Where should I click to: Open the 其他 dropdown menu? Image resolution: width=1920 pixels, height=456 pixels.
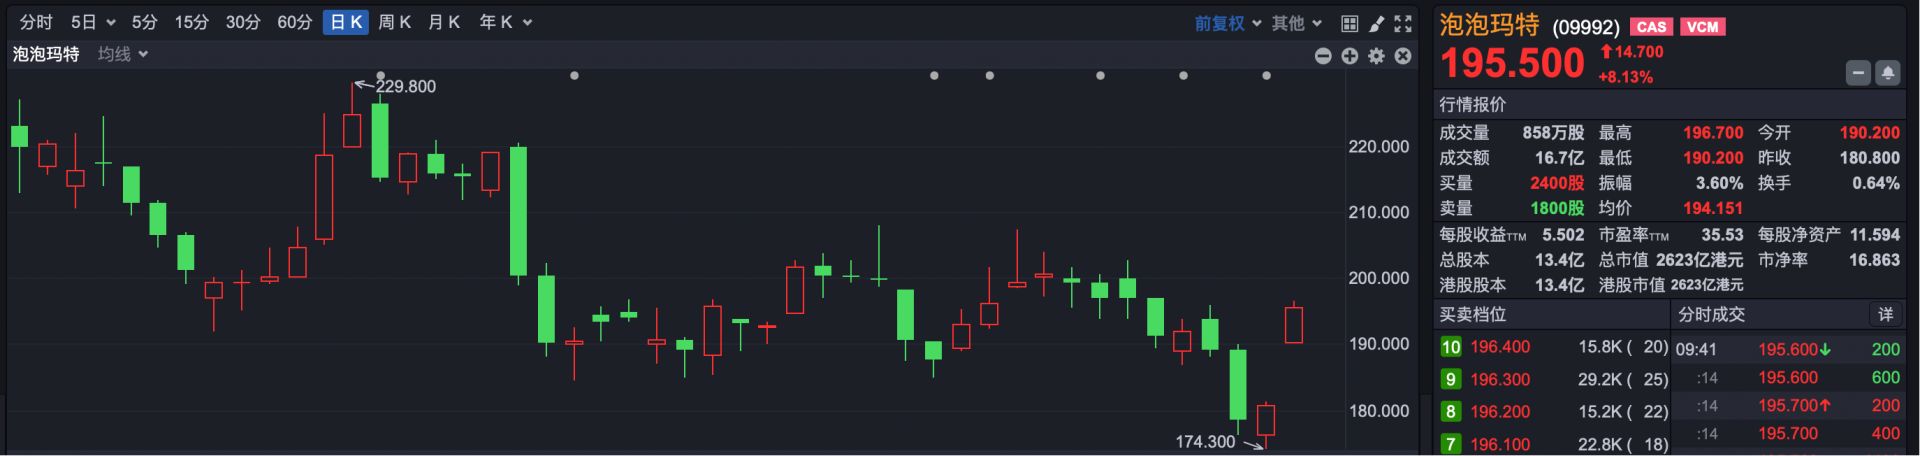click(x=1297, y=23)
